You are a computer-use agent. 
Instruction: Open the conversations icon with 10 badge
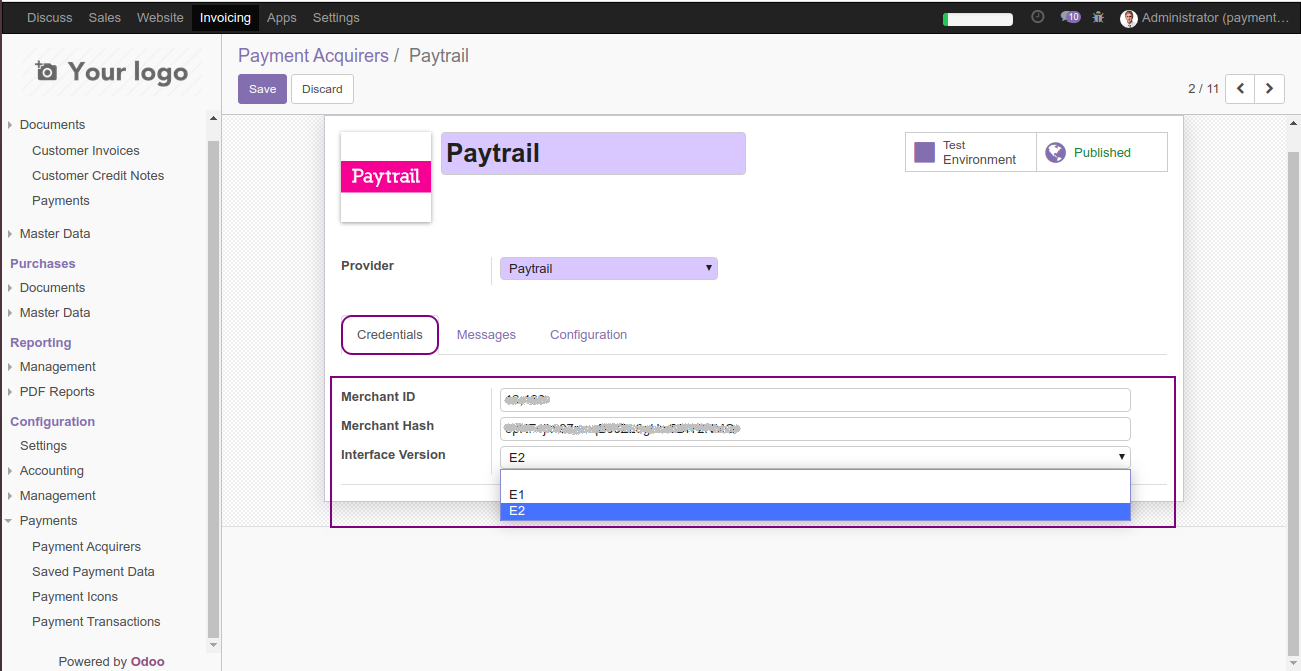tap(1070, 17)
